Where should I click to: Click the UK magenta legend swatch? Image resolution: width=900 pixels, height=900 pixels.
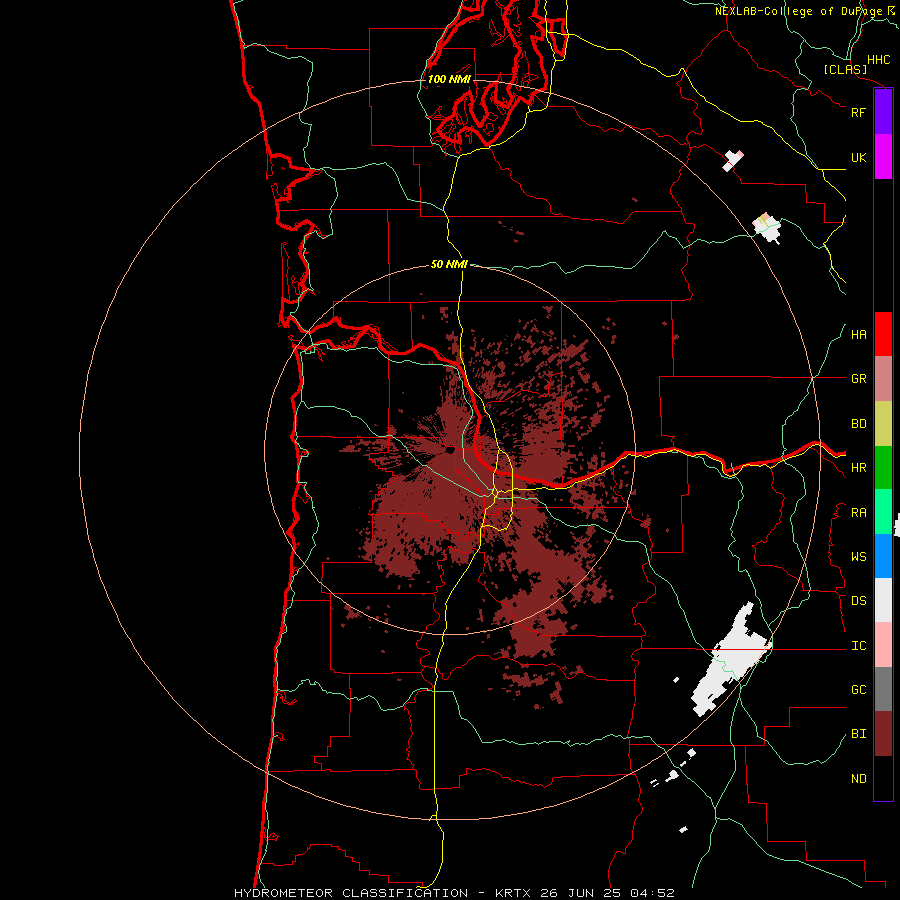883,157
